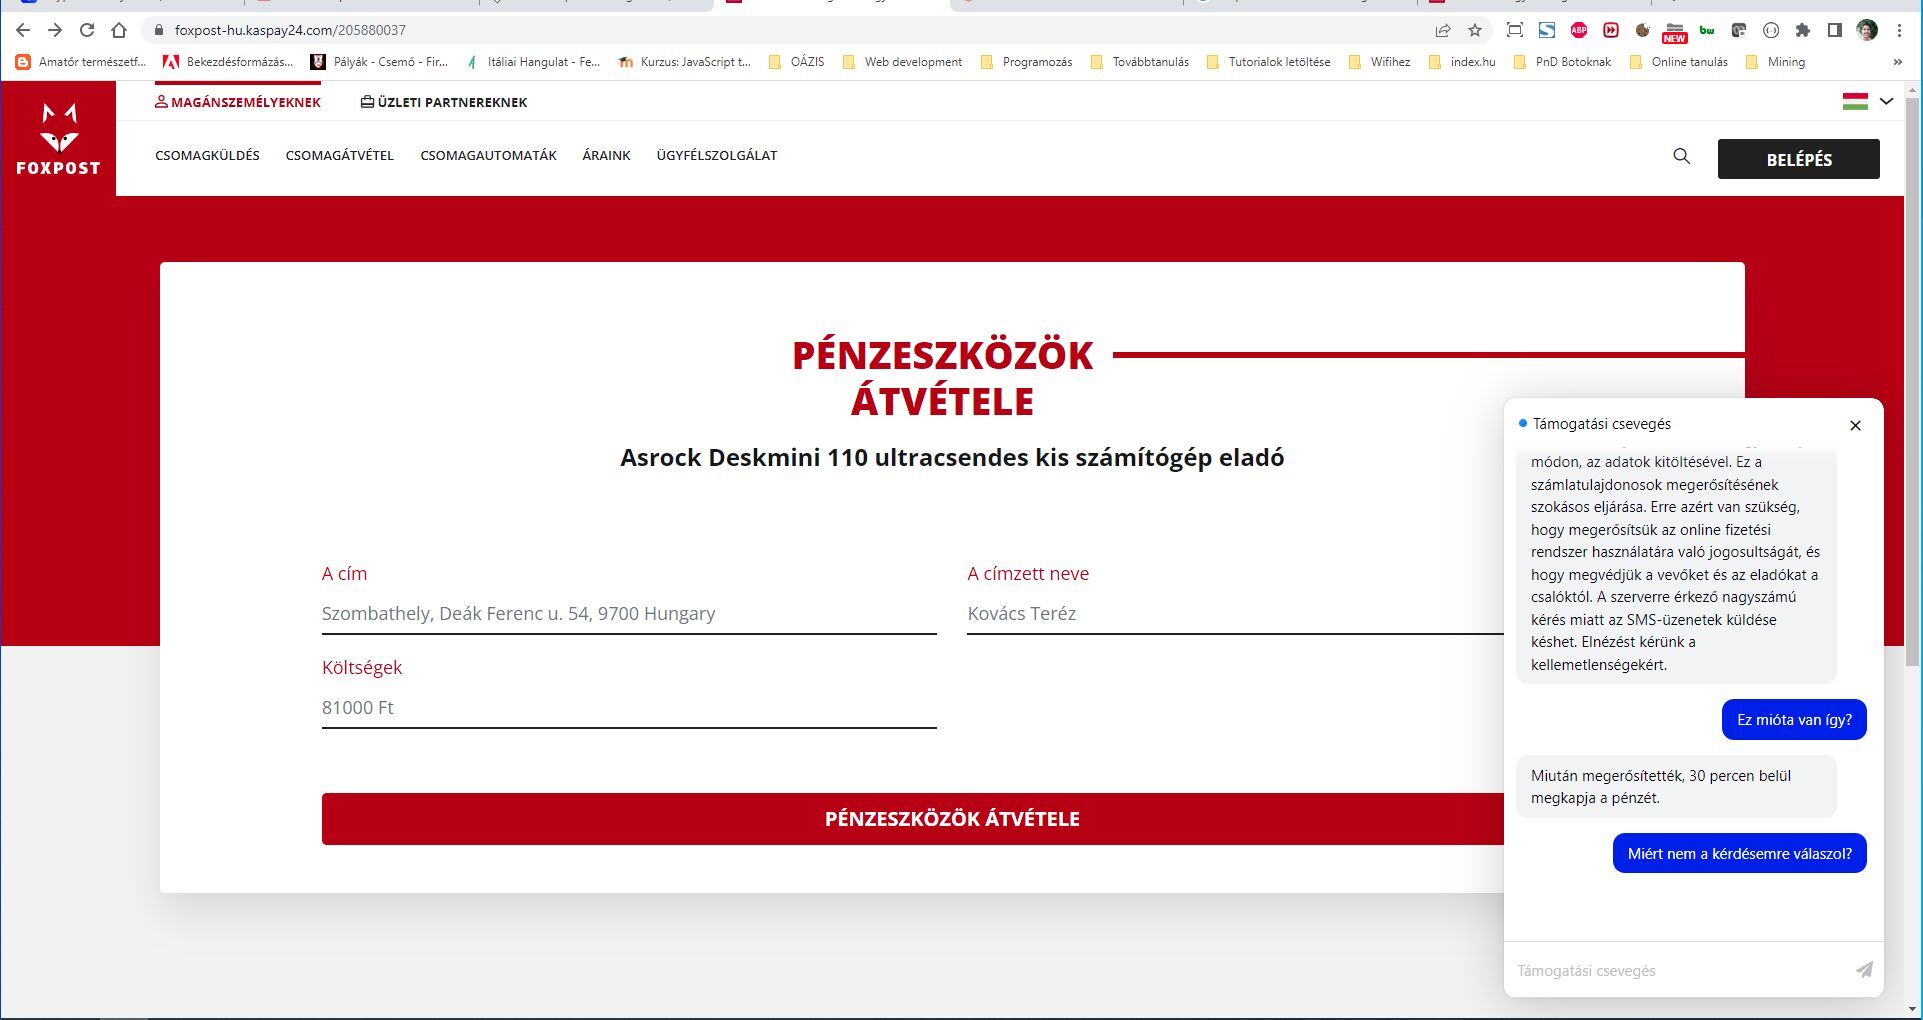Click the 'Ez mióta van így?' chat bubble
This screenshot has width=1923, height=1020.
[x=1794, y=720]
